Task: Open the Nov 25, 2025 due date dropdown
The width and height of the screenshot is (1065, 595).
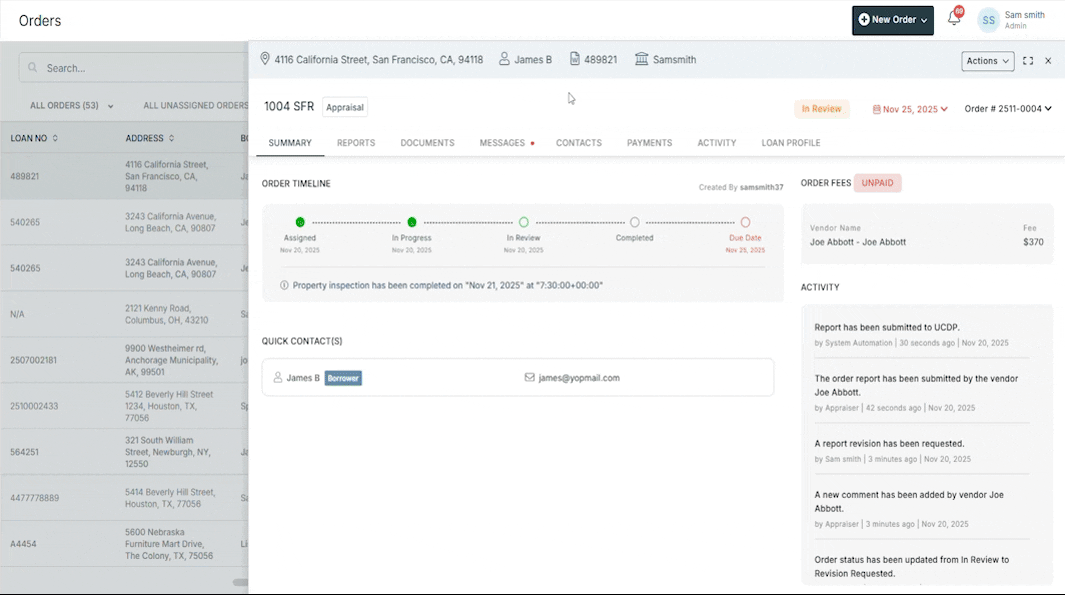Action: [x=910, y=109]
